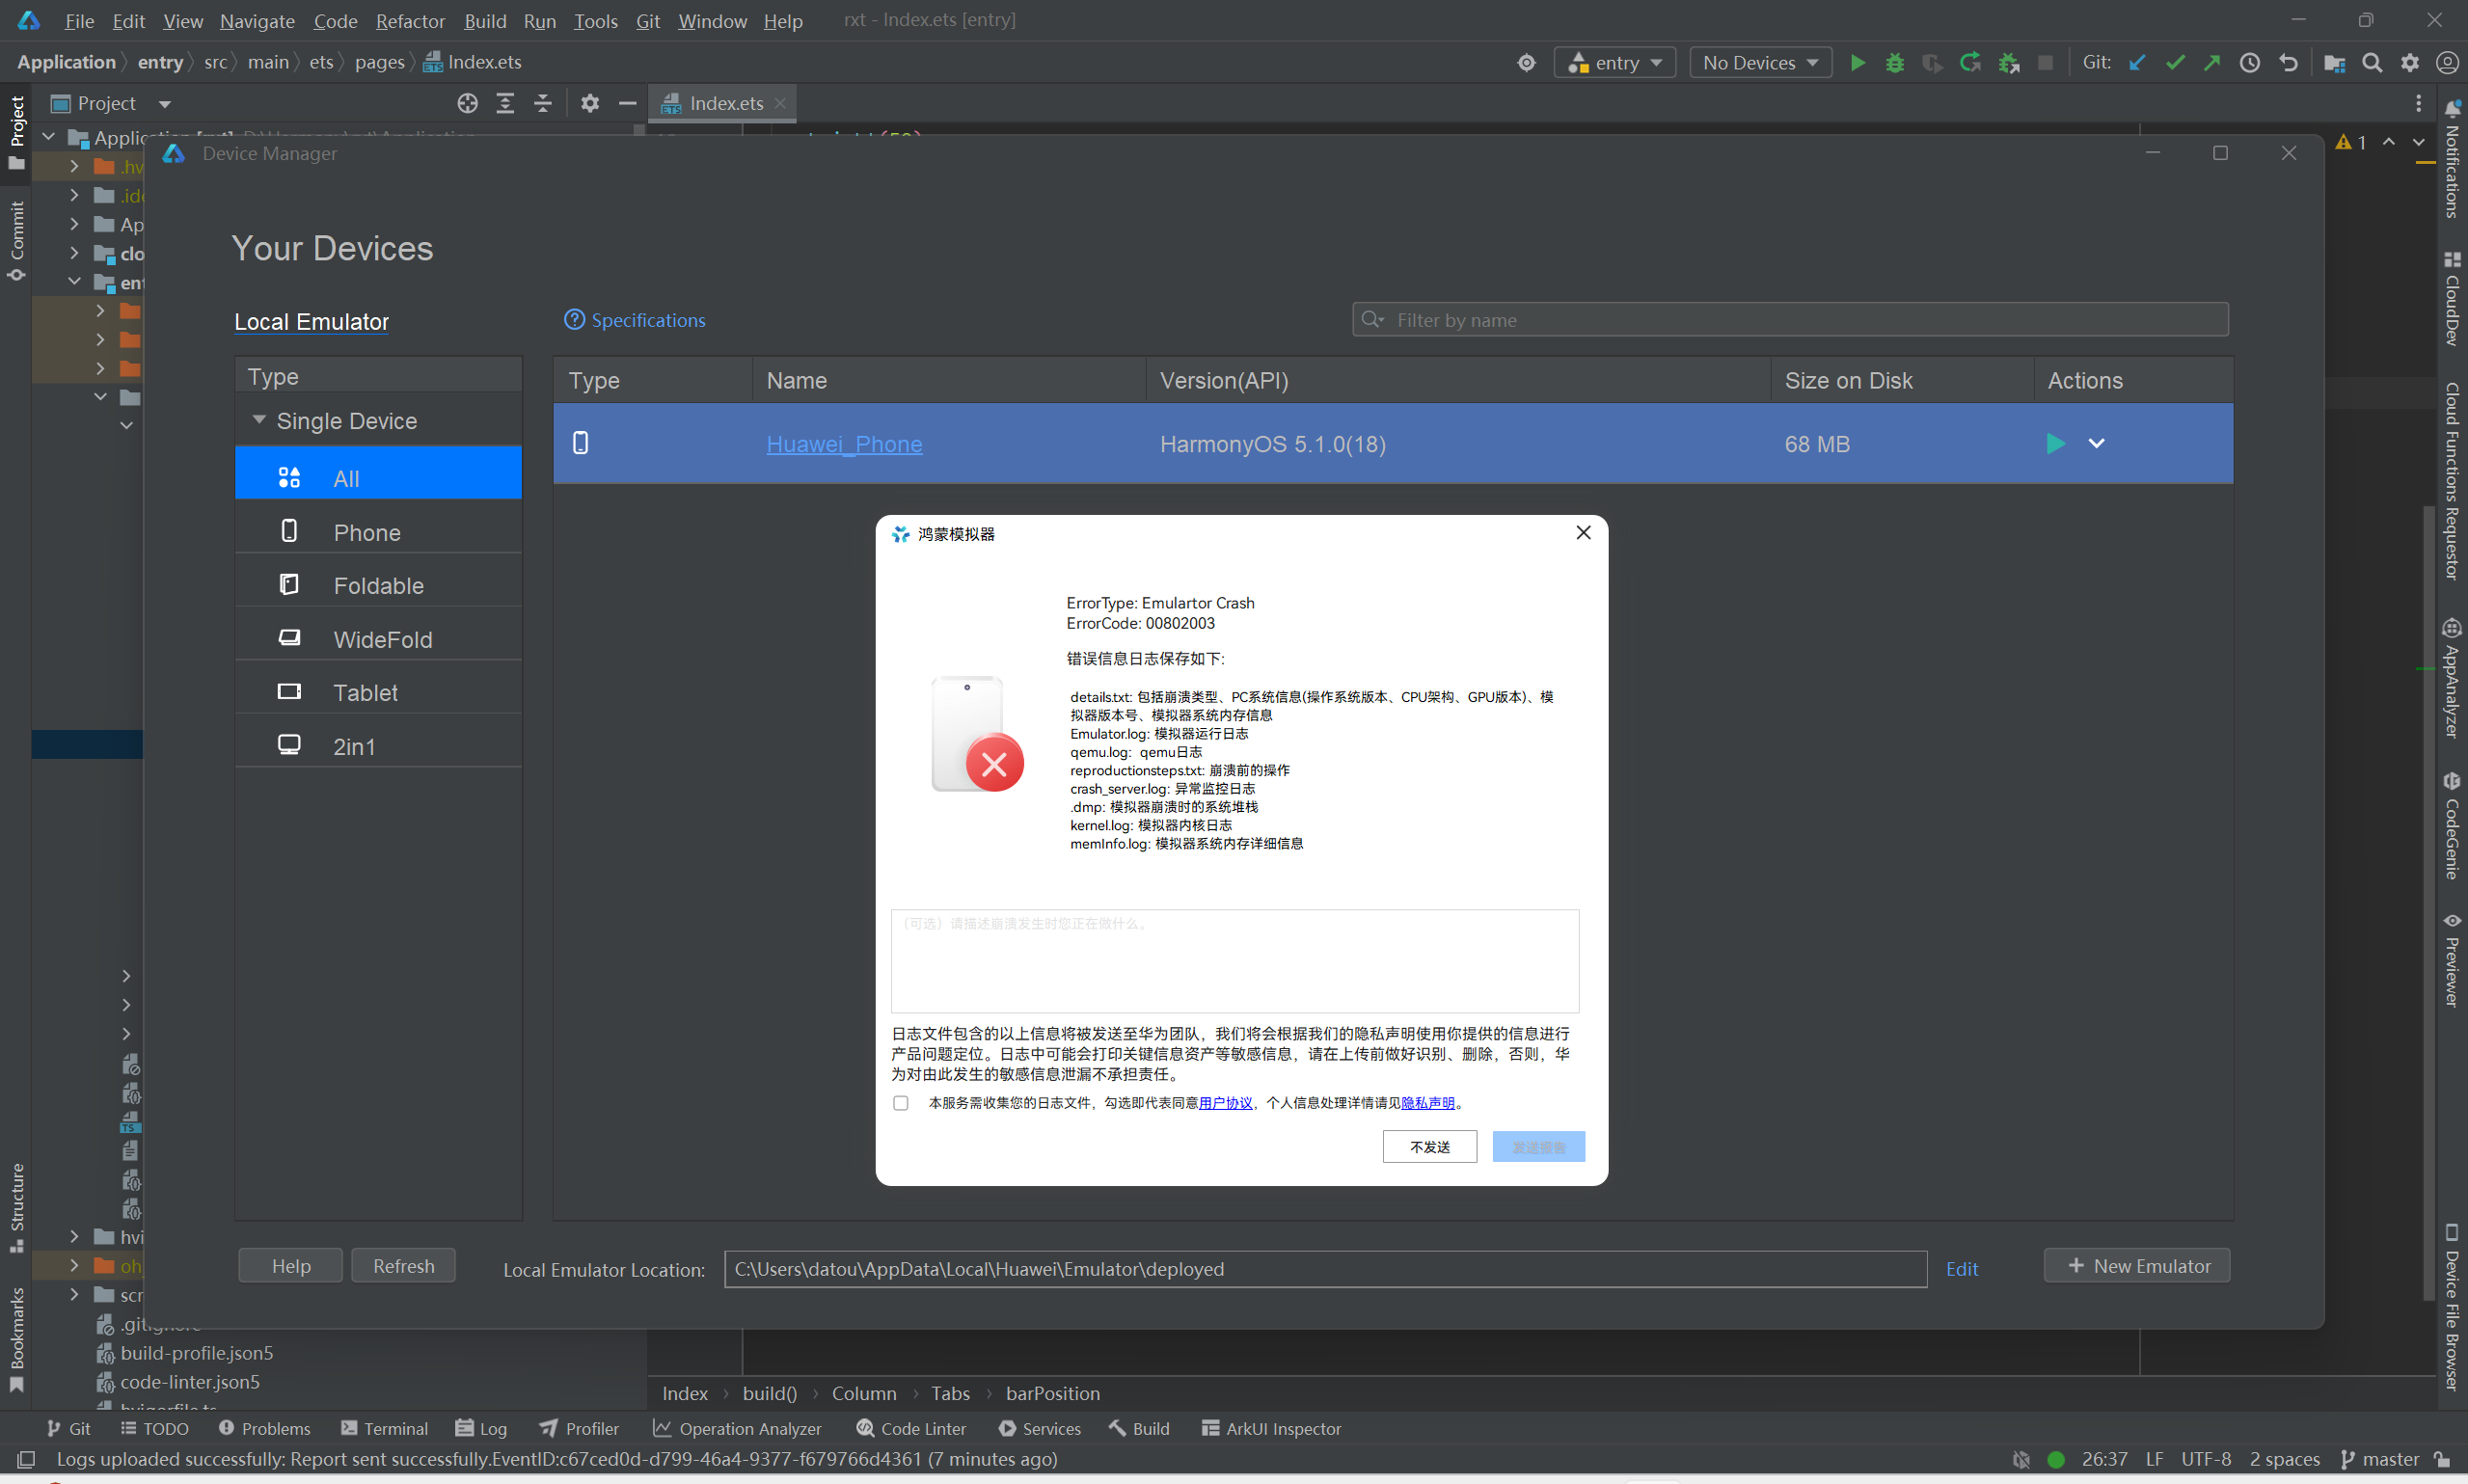Open the Search Everywhere magnifier icon
The height and width of the screenshot is (1484, 2468).
(2372, 63)
